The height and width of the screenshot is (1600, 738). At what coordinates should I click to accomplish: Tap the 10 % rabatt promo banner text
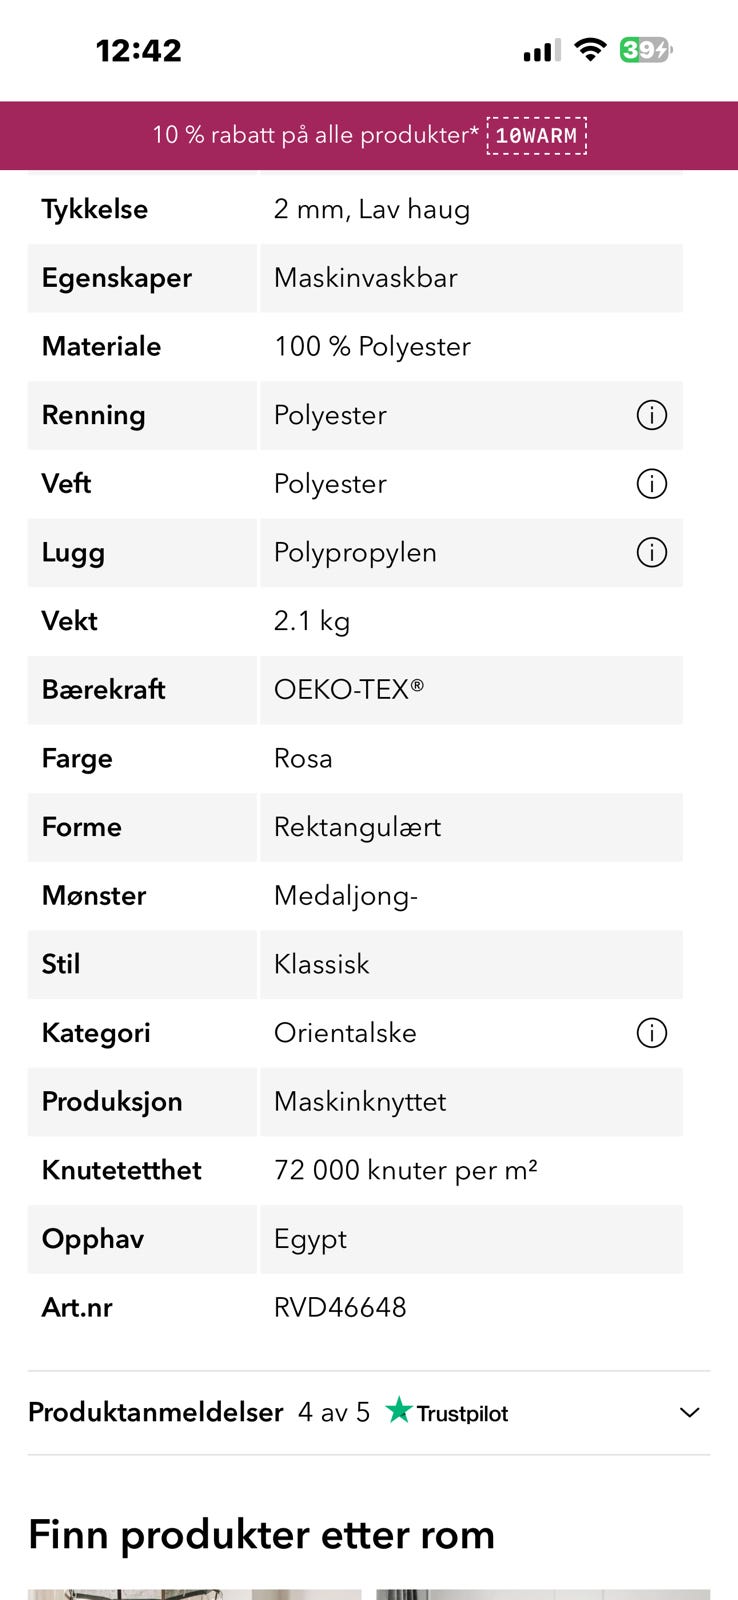pos(314,135)
